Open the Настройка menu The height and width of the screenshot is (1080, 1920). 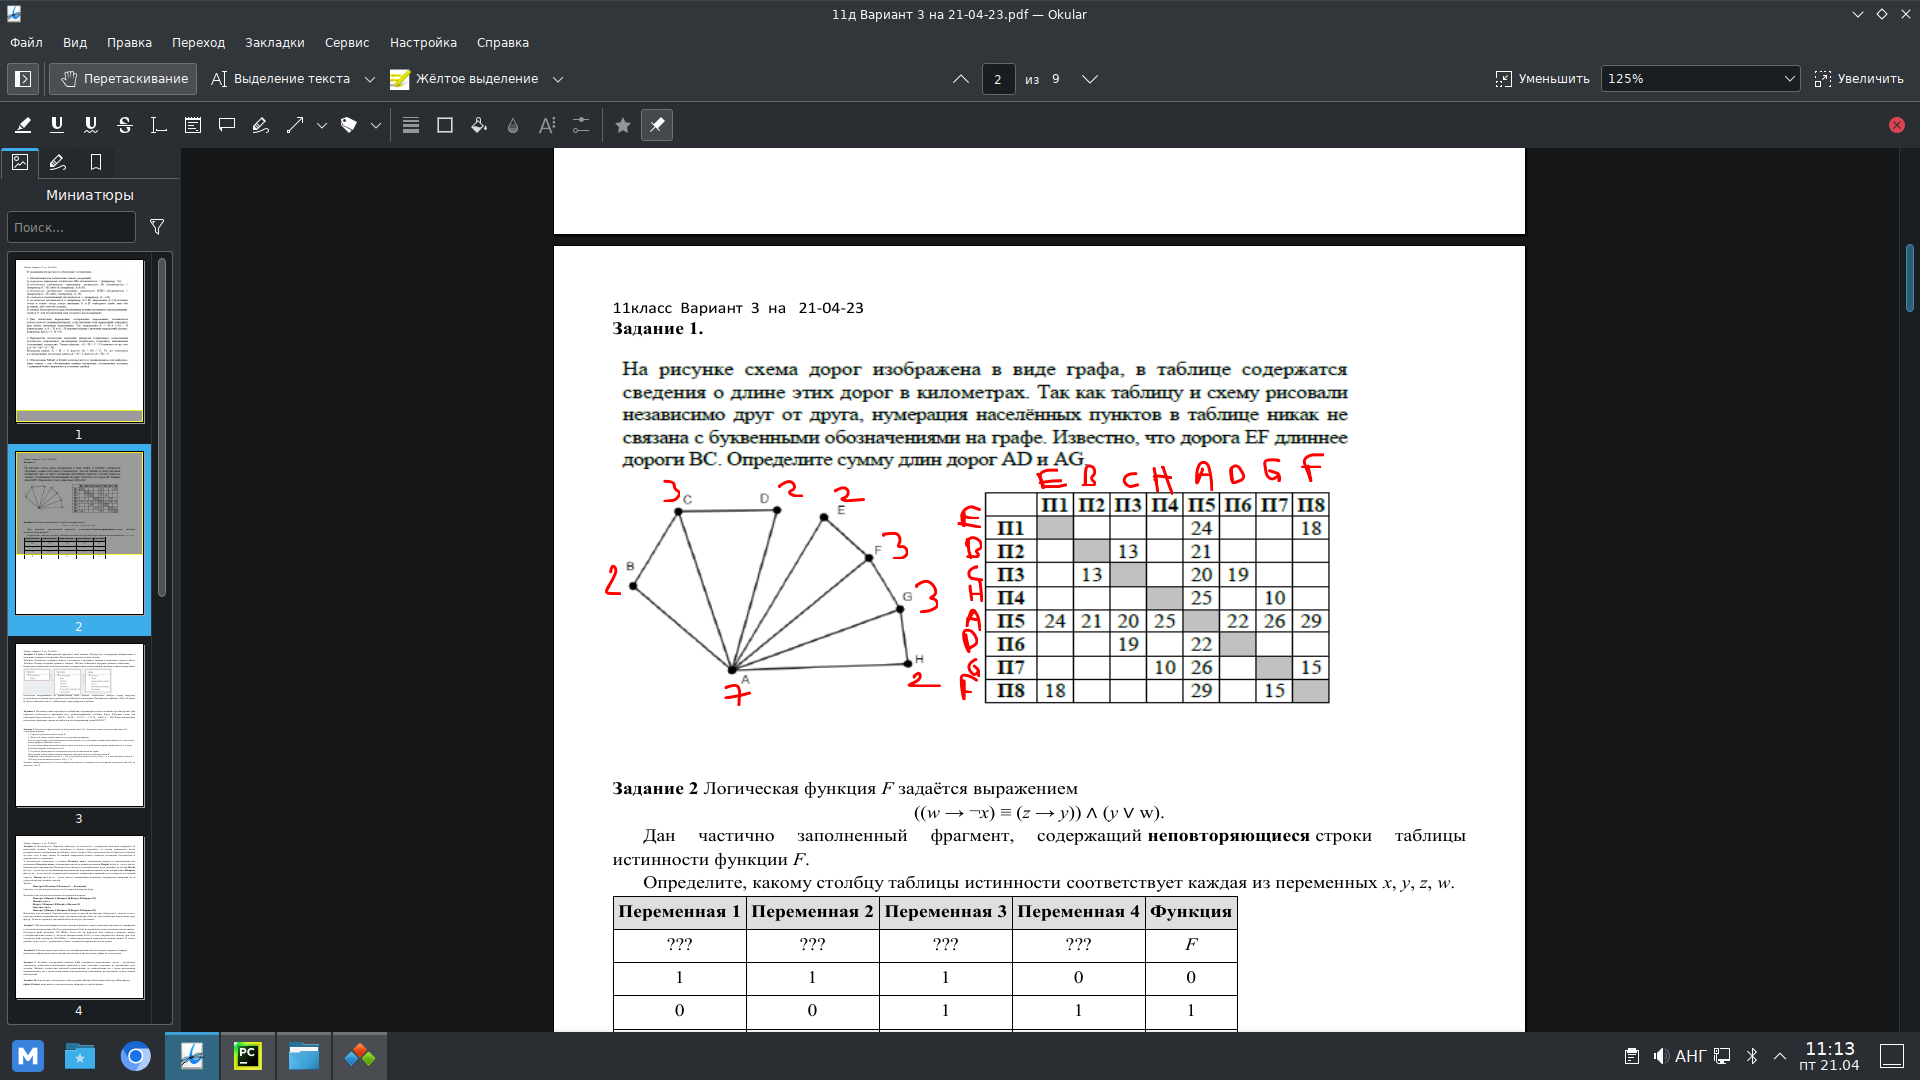[423, 43]
